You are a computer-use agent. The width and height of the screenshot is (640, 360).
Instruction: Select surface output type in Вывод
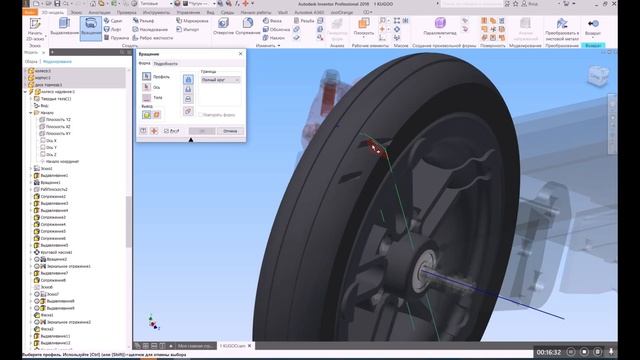click(x=156, y=115)
